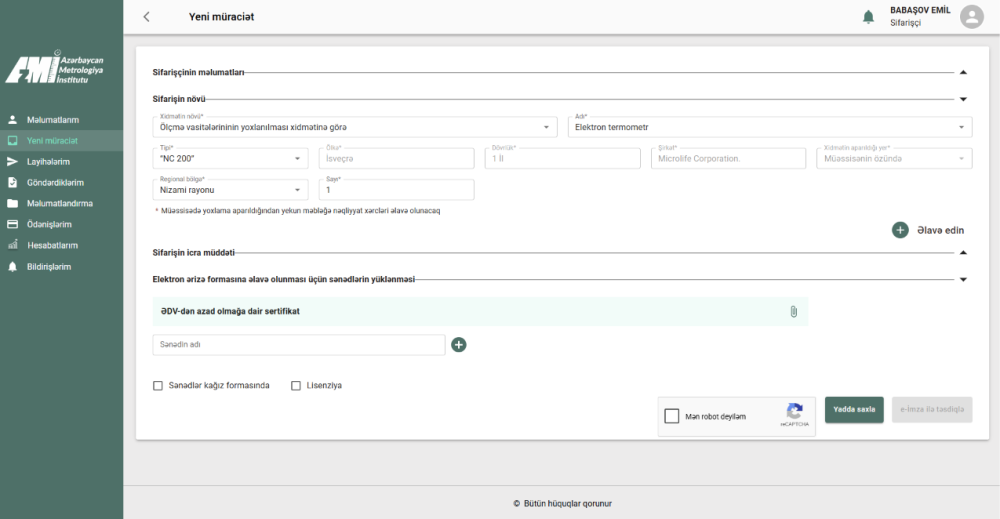1000x519 pixels.
Task: Click the Göndərdiklərim document icon
Action: coord(12,182)
